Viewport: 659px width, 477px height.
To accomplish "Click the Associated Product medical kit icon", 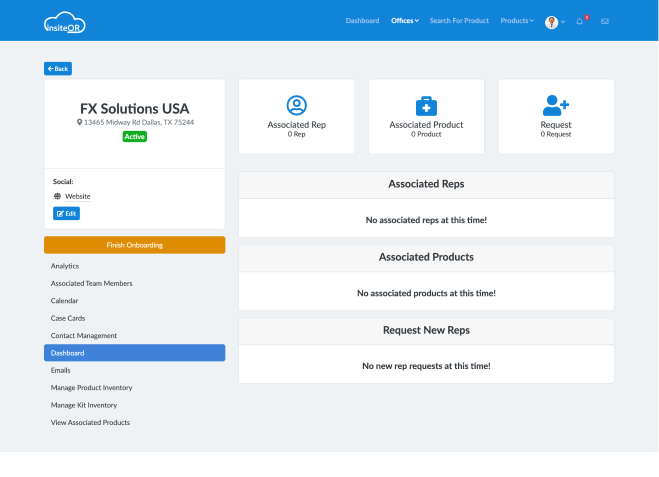I will pyautogui.click(x=426, y=106).
